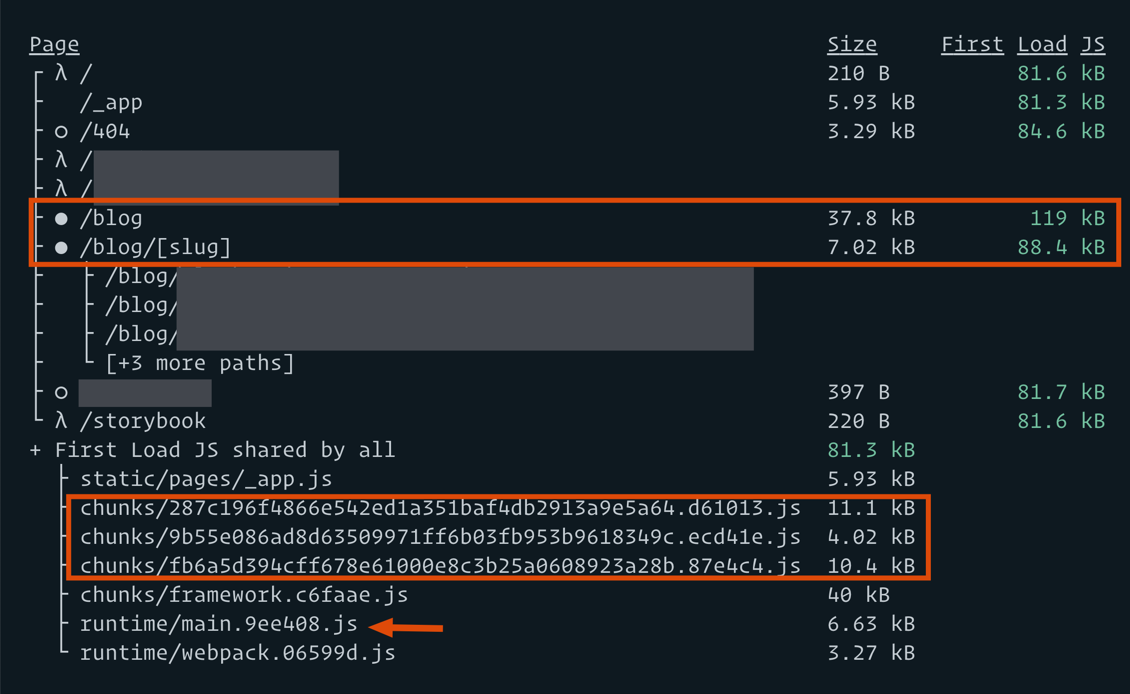Click the runtime/webpack.06599d.js entry
Image resolution: width=1130 pixels, height=694 pixels.
pyautogui.click(x=238, y=653)
